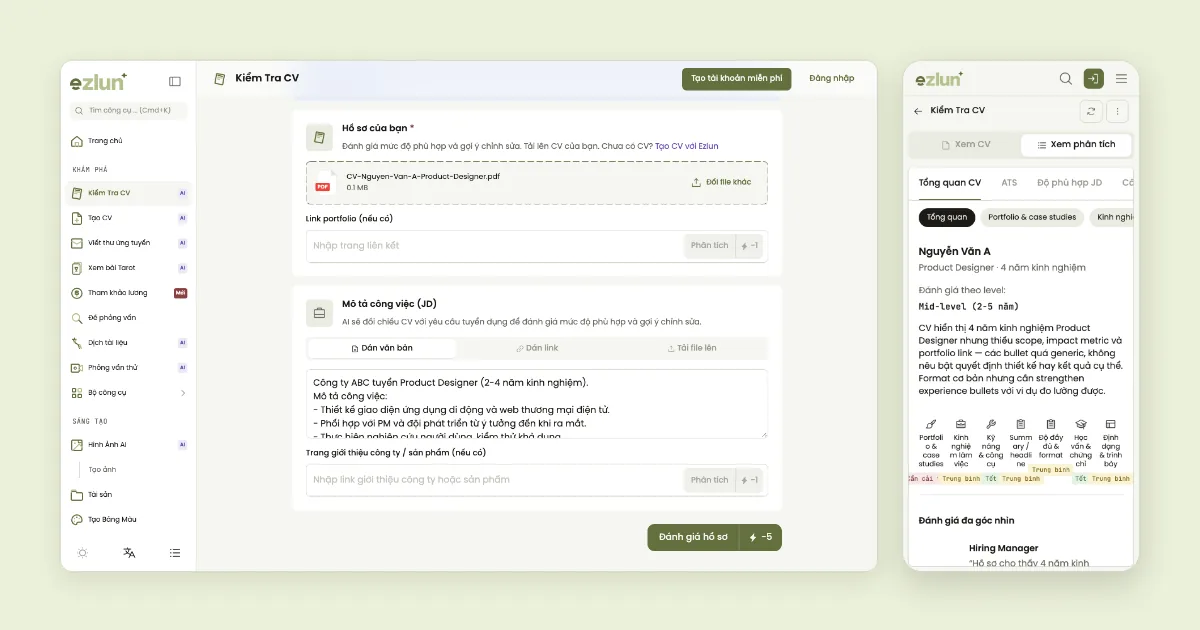Select the Tải file lên tab

(x=692, y=348)
